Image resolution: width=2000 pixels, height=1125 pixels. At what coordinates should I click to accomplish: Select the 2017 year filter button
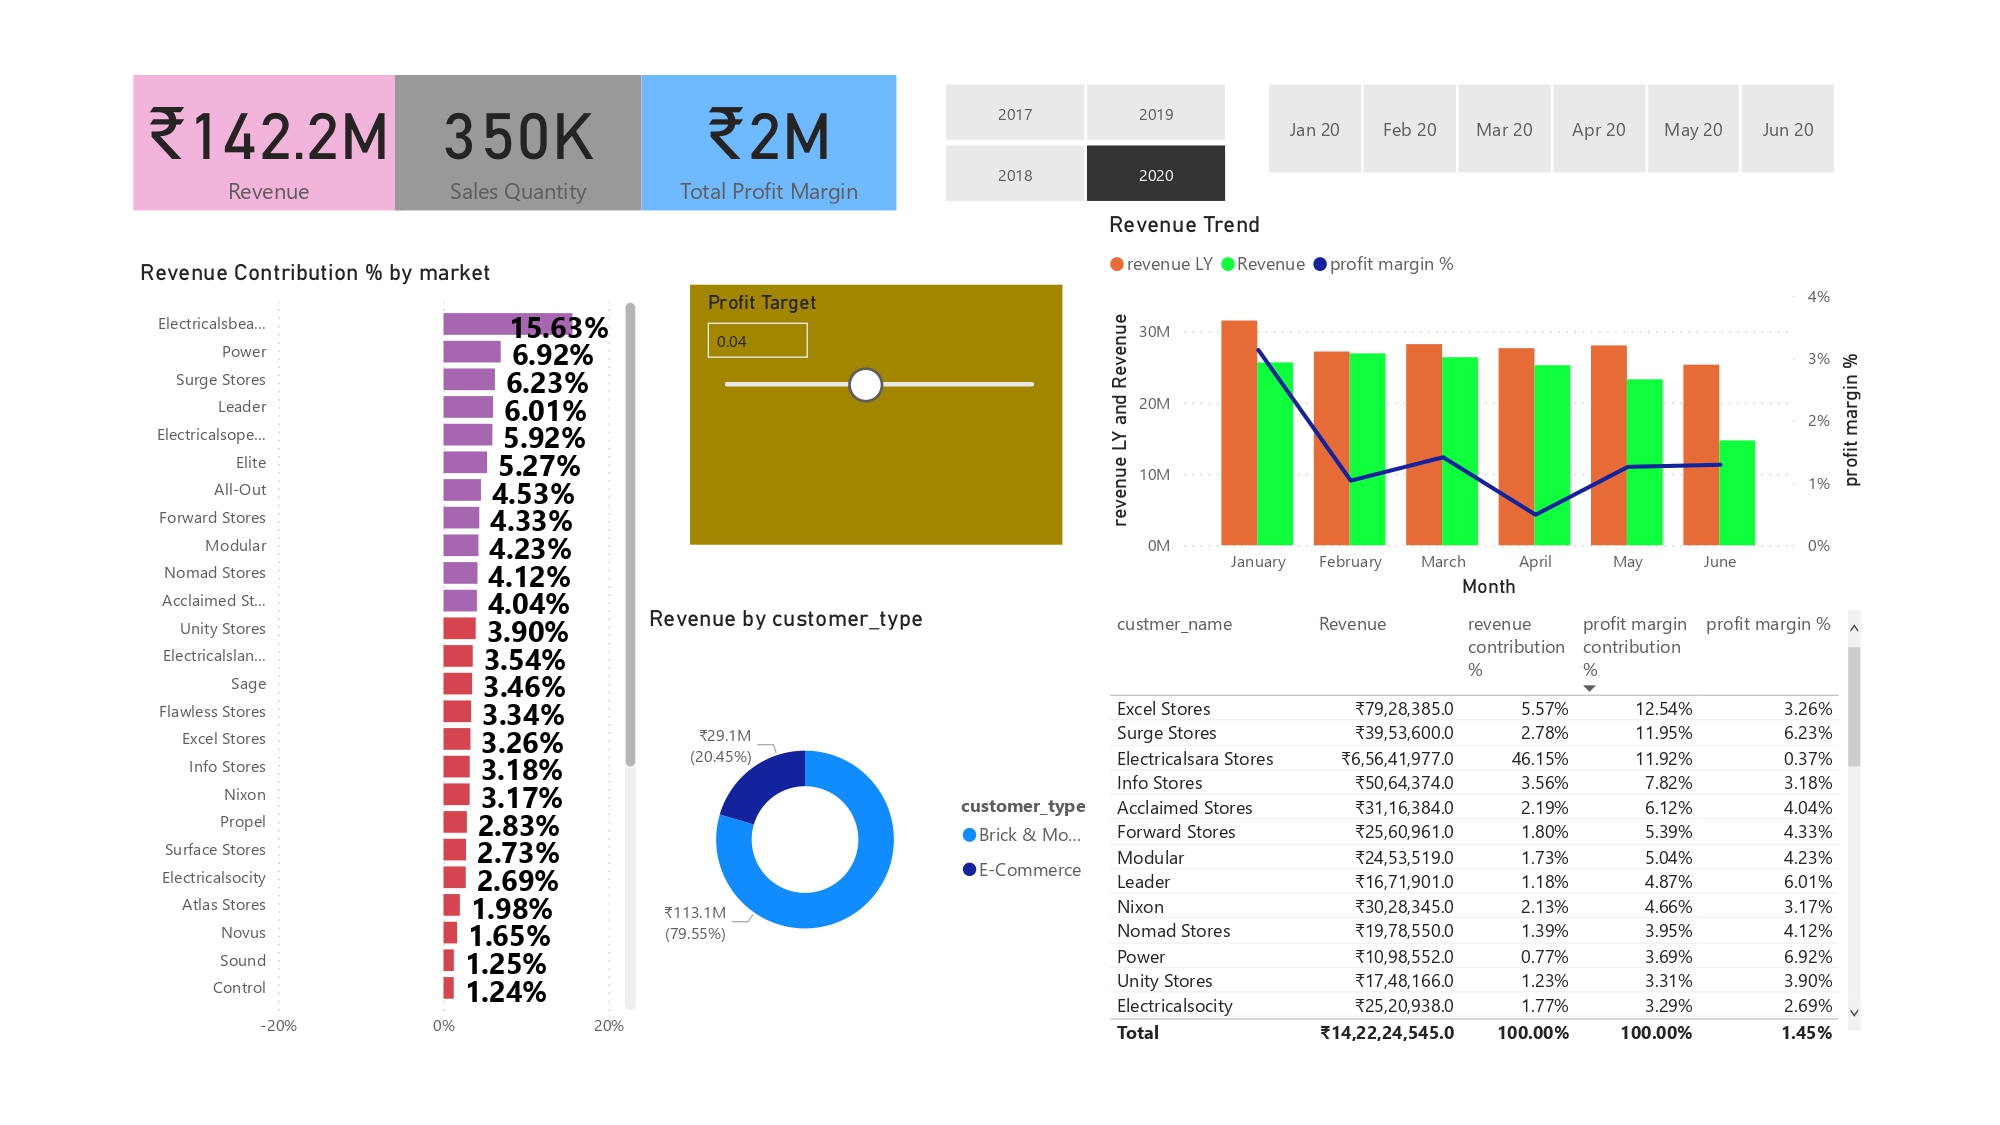click(x=1014, y=114)
